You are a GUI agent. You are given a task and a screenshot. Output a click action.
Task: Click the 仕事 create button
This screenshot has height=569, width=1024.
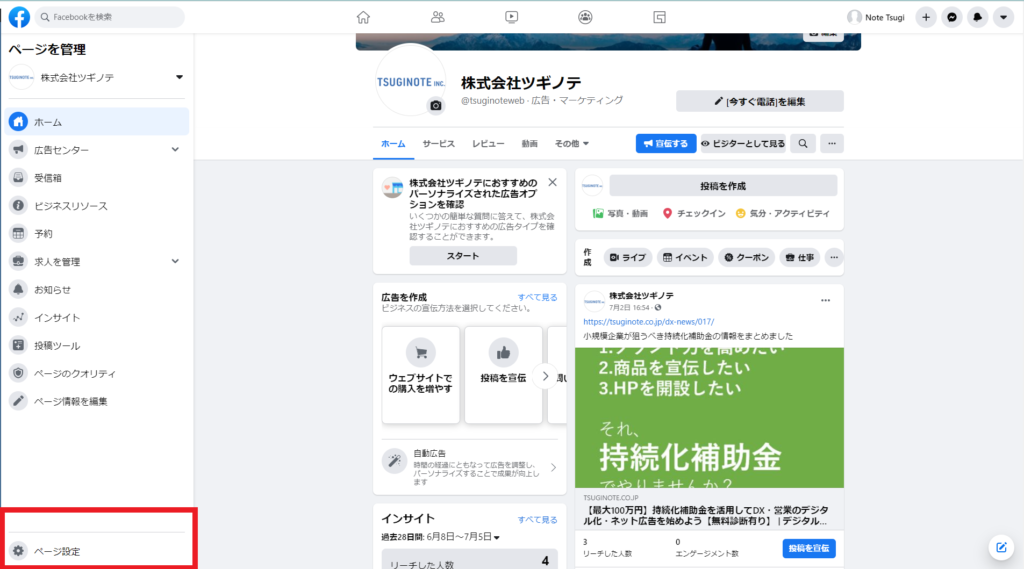pyautogui.click(x=799, y=257)
